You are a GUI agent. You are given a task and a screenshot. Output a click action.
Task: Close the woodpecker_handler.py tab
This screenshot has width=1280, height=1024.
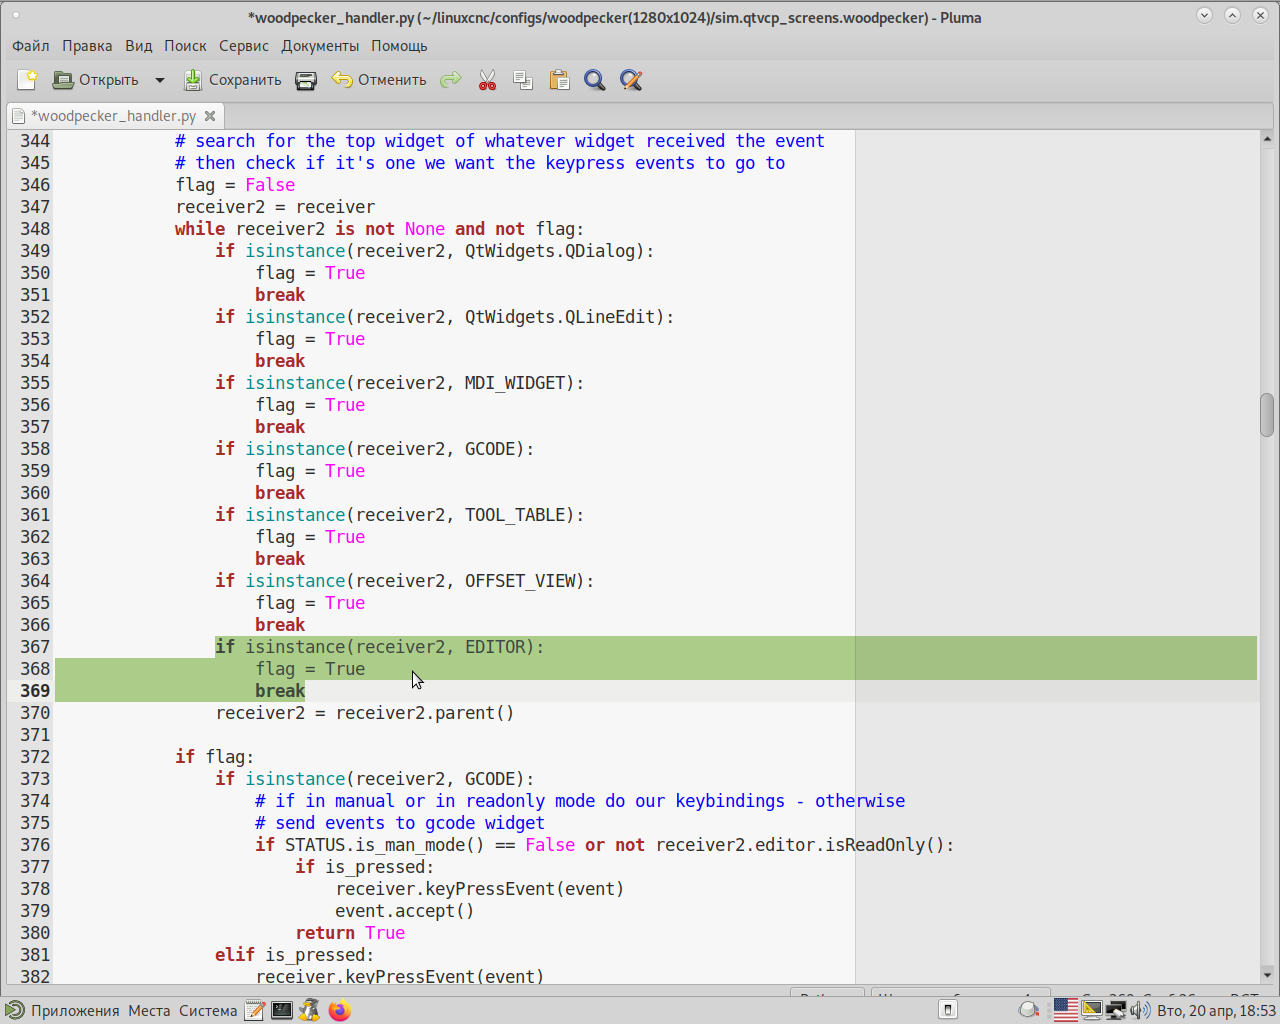click(210, 116)
